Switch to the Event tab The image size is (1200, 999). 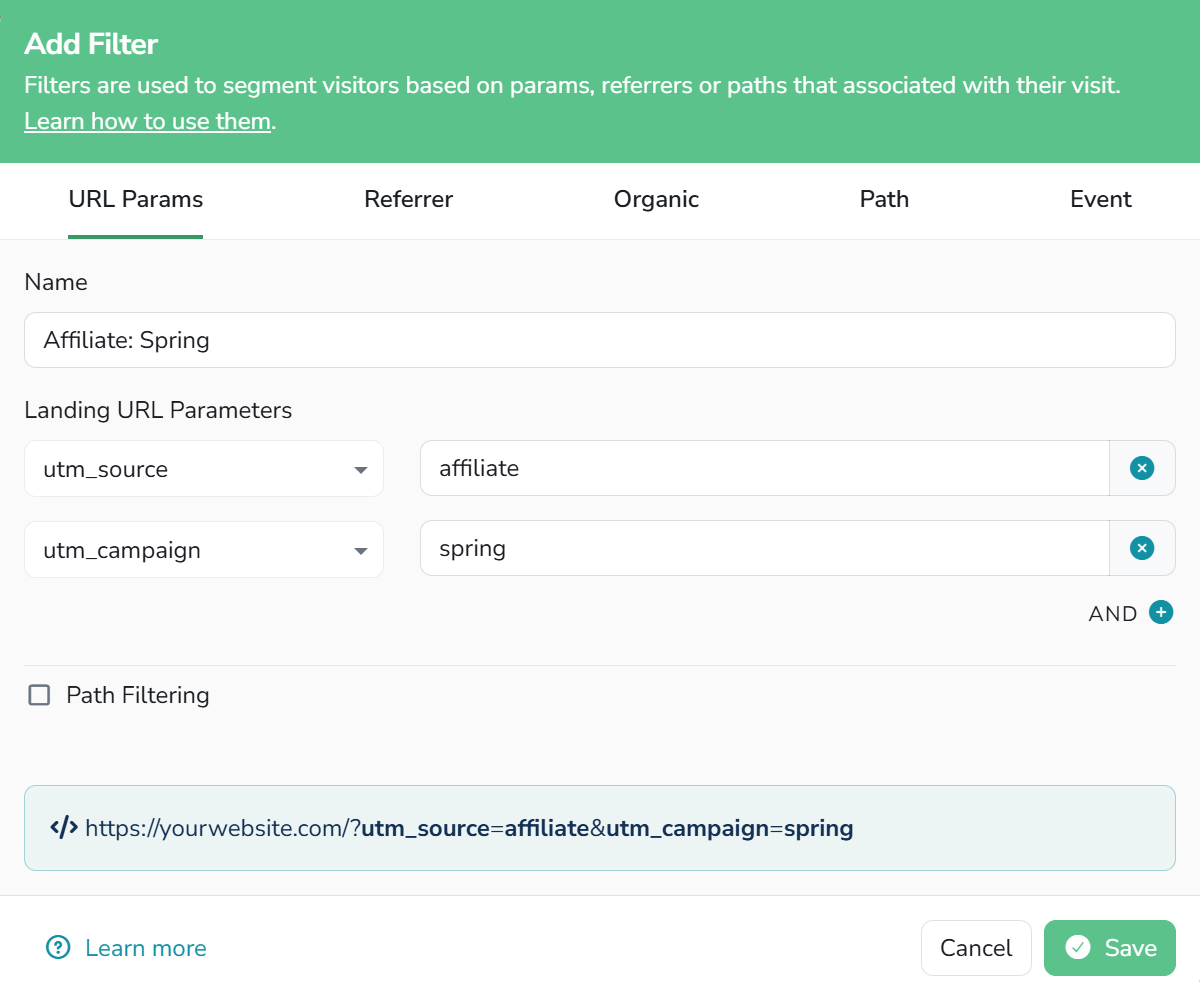click(x=1101, y=199)
